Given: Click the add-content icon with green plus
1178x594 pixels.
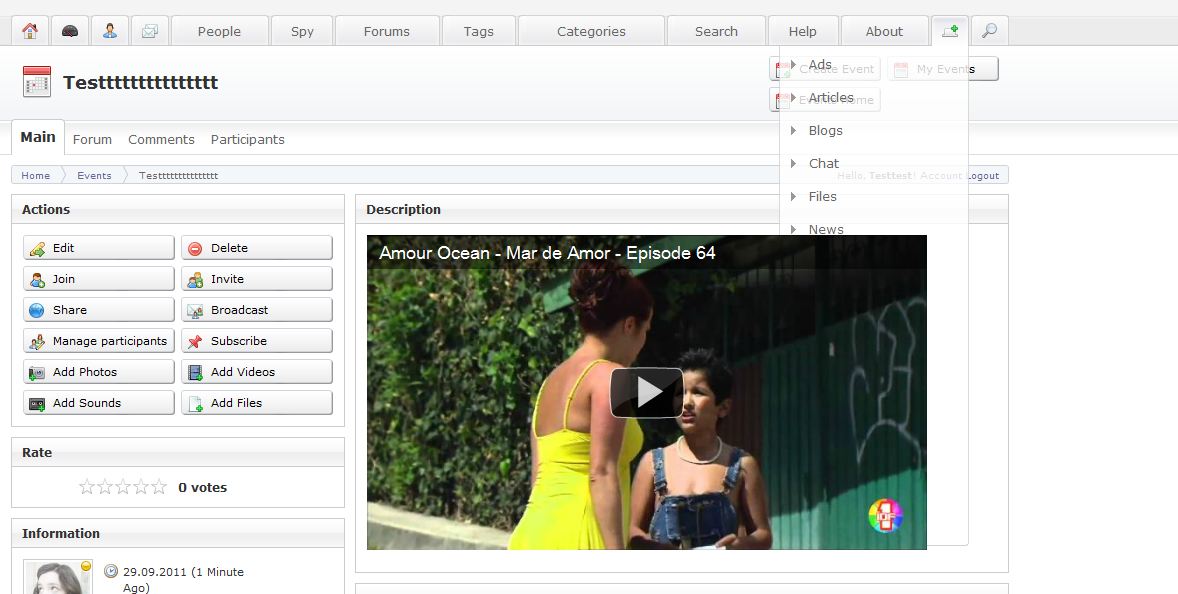Looking at the screenshot, I should click(x=949, y=31).
